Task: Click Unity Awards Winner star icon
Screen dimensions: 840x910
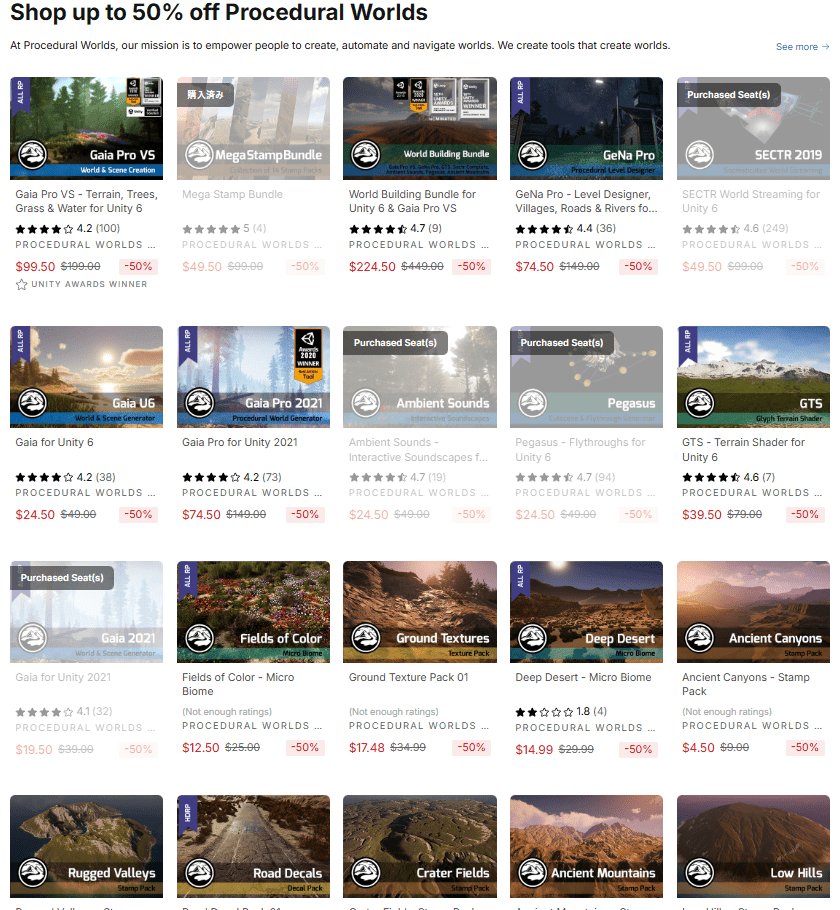Action: tap(21, 284)
